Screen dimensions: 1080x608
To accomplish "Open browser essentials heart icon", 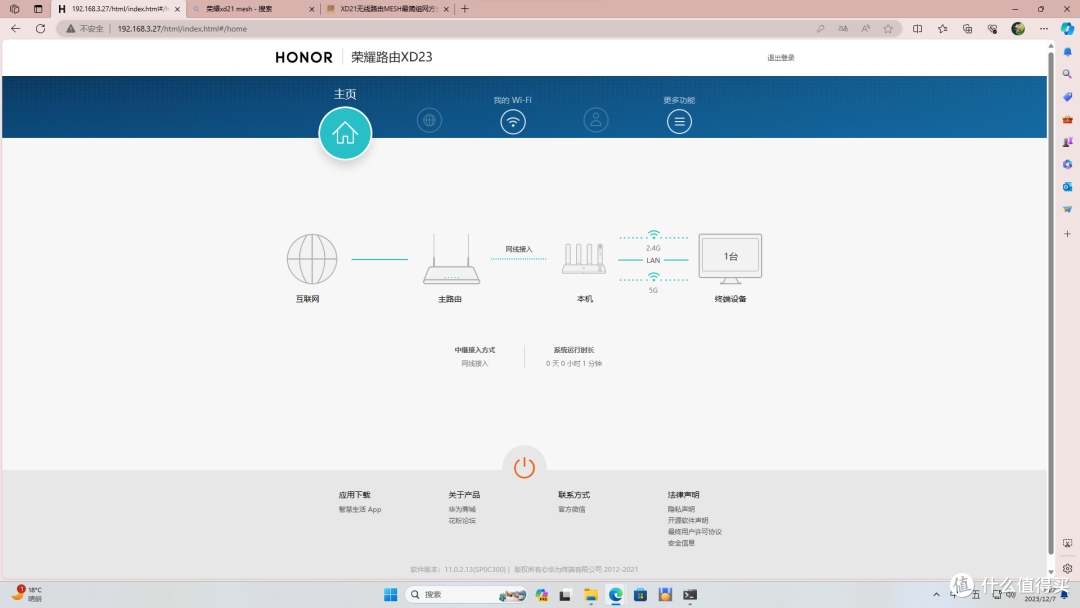I will click(x=993, y=29).
